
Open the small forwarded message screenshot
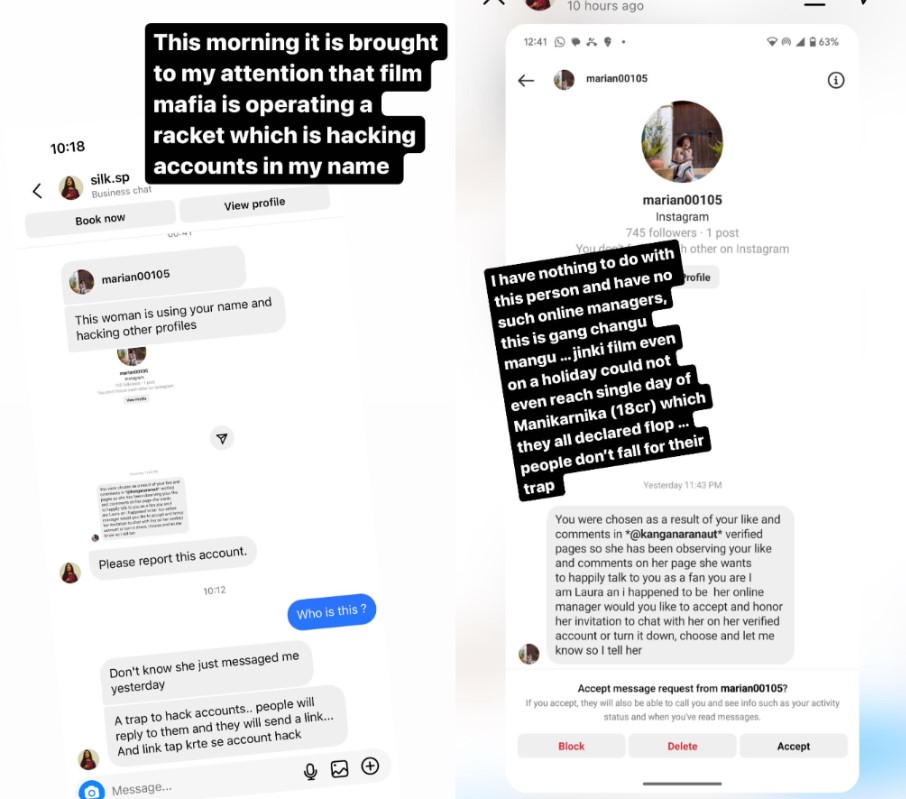click(x=143, y=508)
